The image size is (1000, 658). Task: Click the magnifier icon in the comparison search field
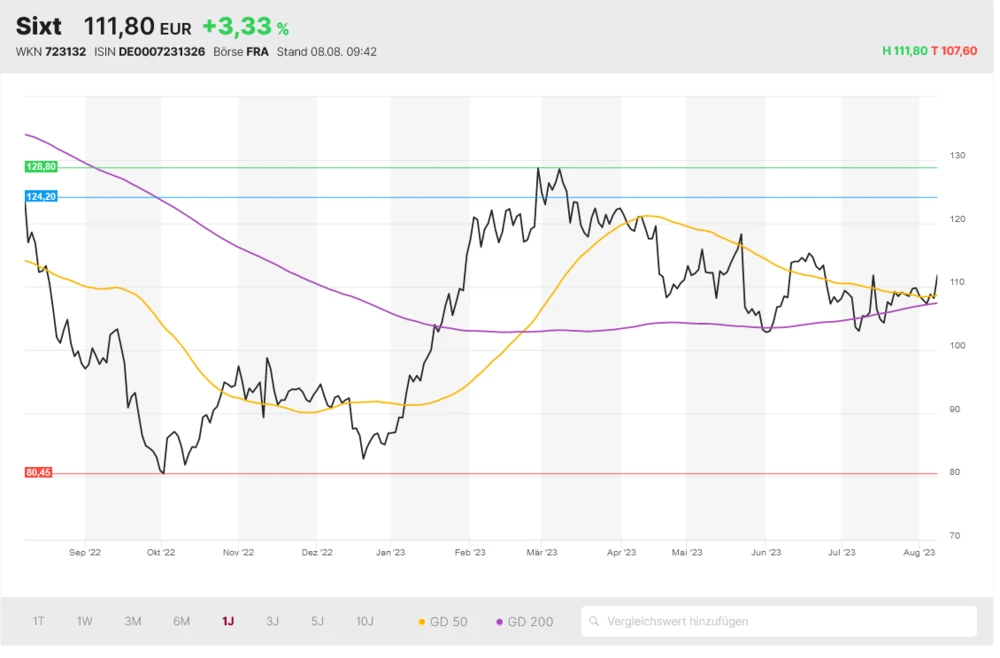point(594,621)
